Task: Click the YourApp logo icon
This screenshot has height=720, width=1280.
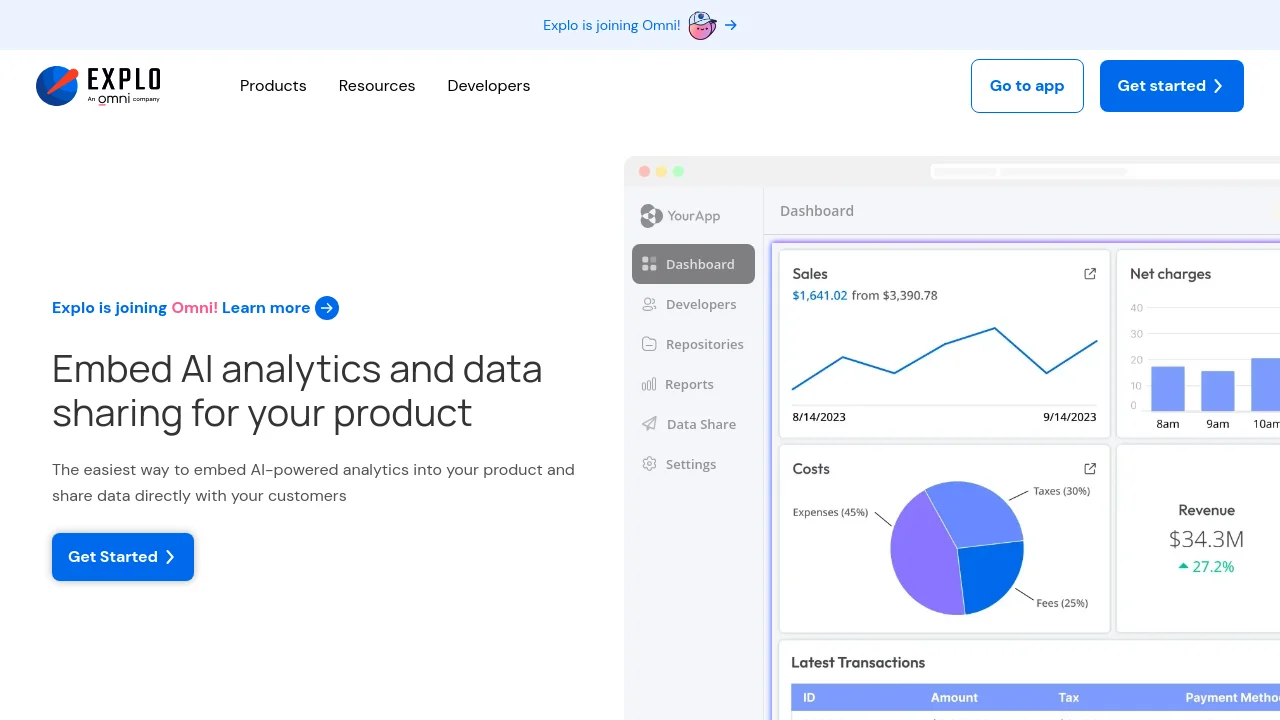Action: 651,215
